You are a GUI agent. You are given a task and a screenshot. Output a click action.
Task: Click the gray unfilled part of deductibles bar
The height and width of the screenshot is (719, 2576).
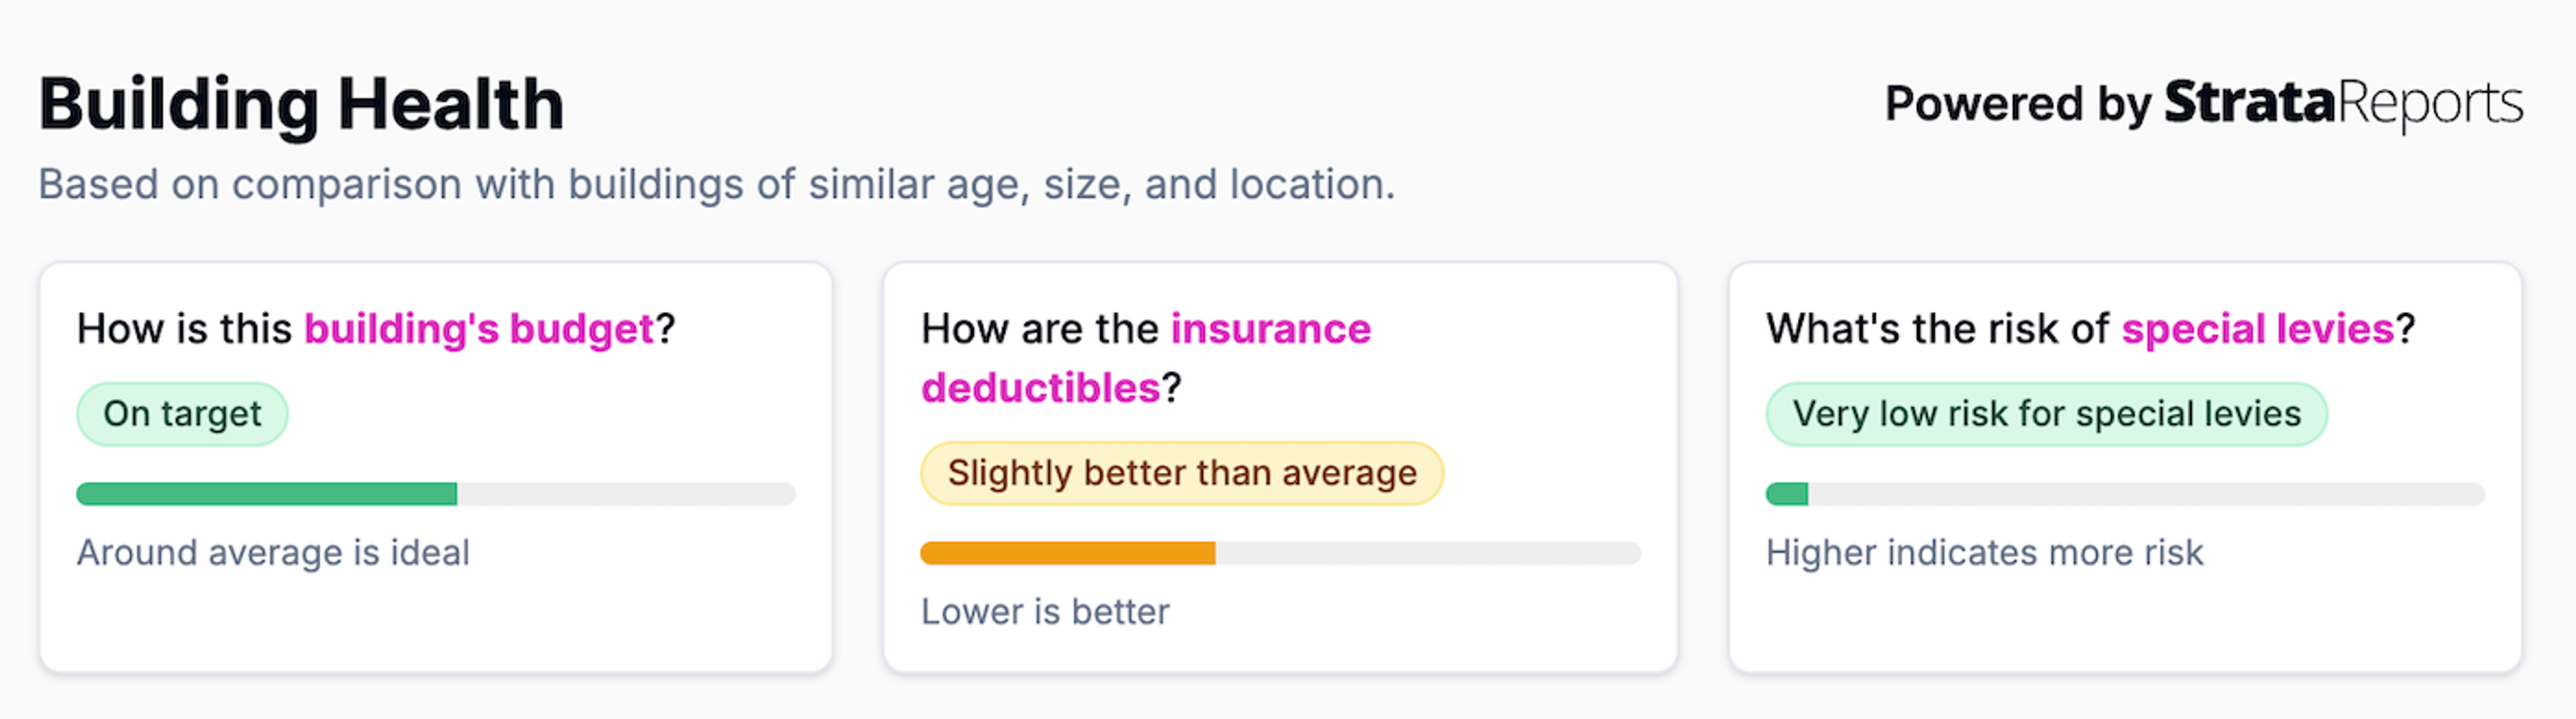point(1427,553)
